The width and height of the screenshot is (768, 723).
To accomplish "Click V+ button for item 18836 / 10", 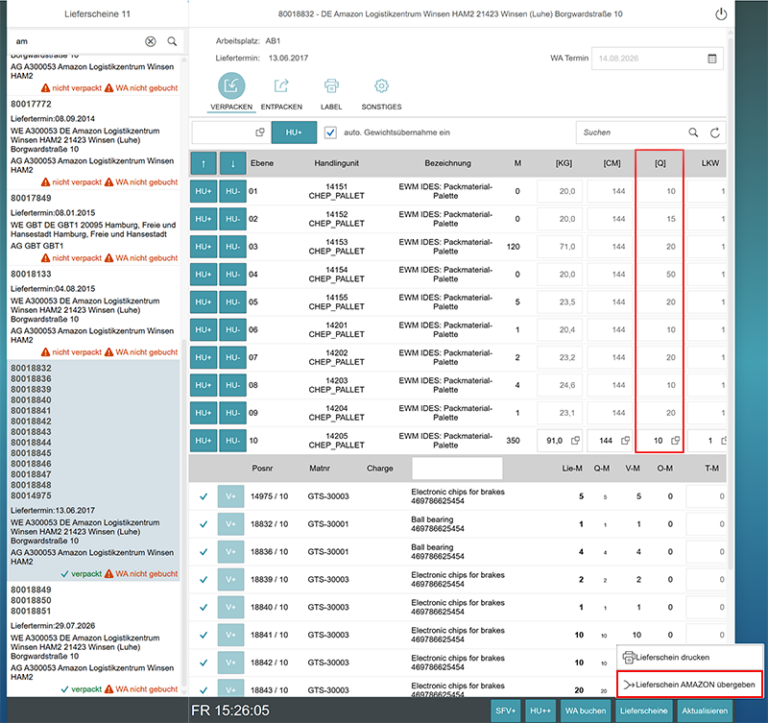I will [x=231, y=552].
